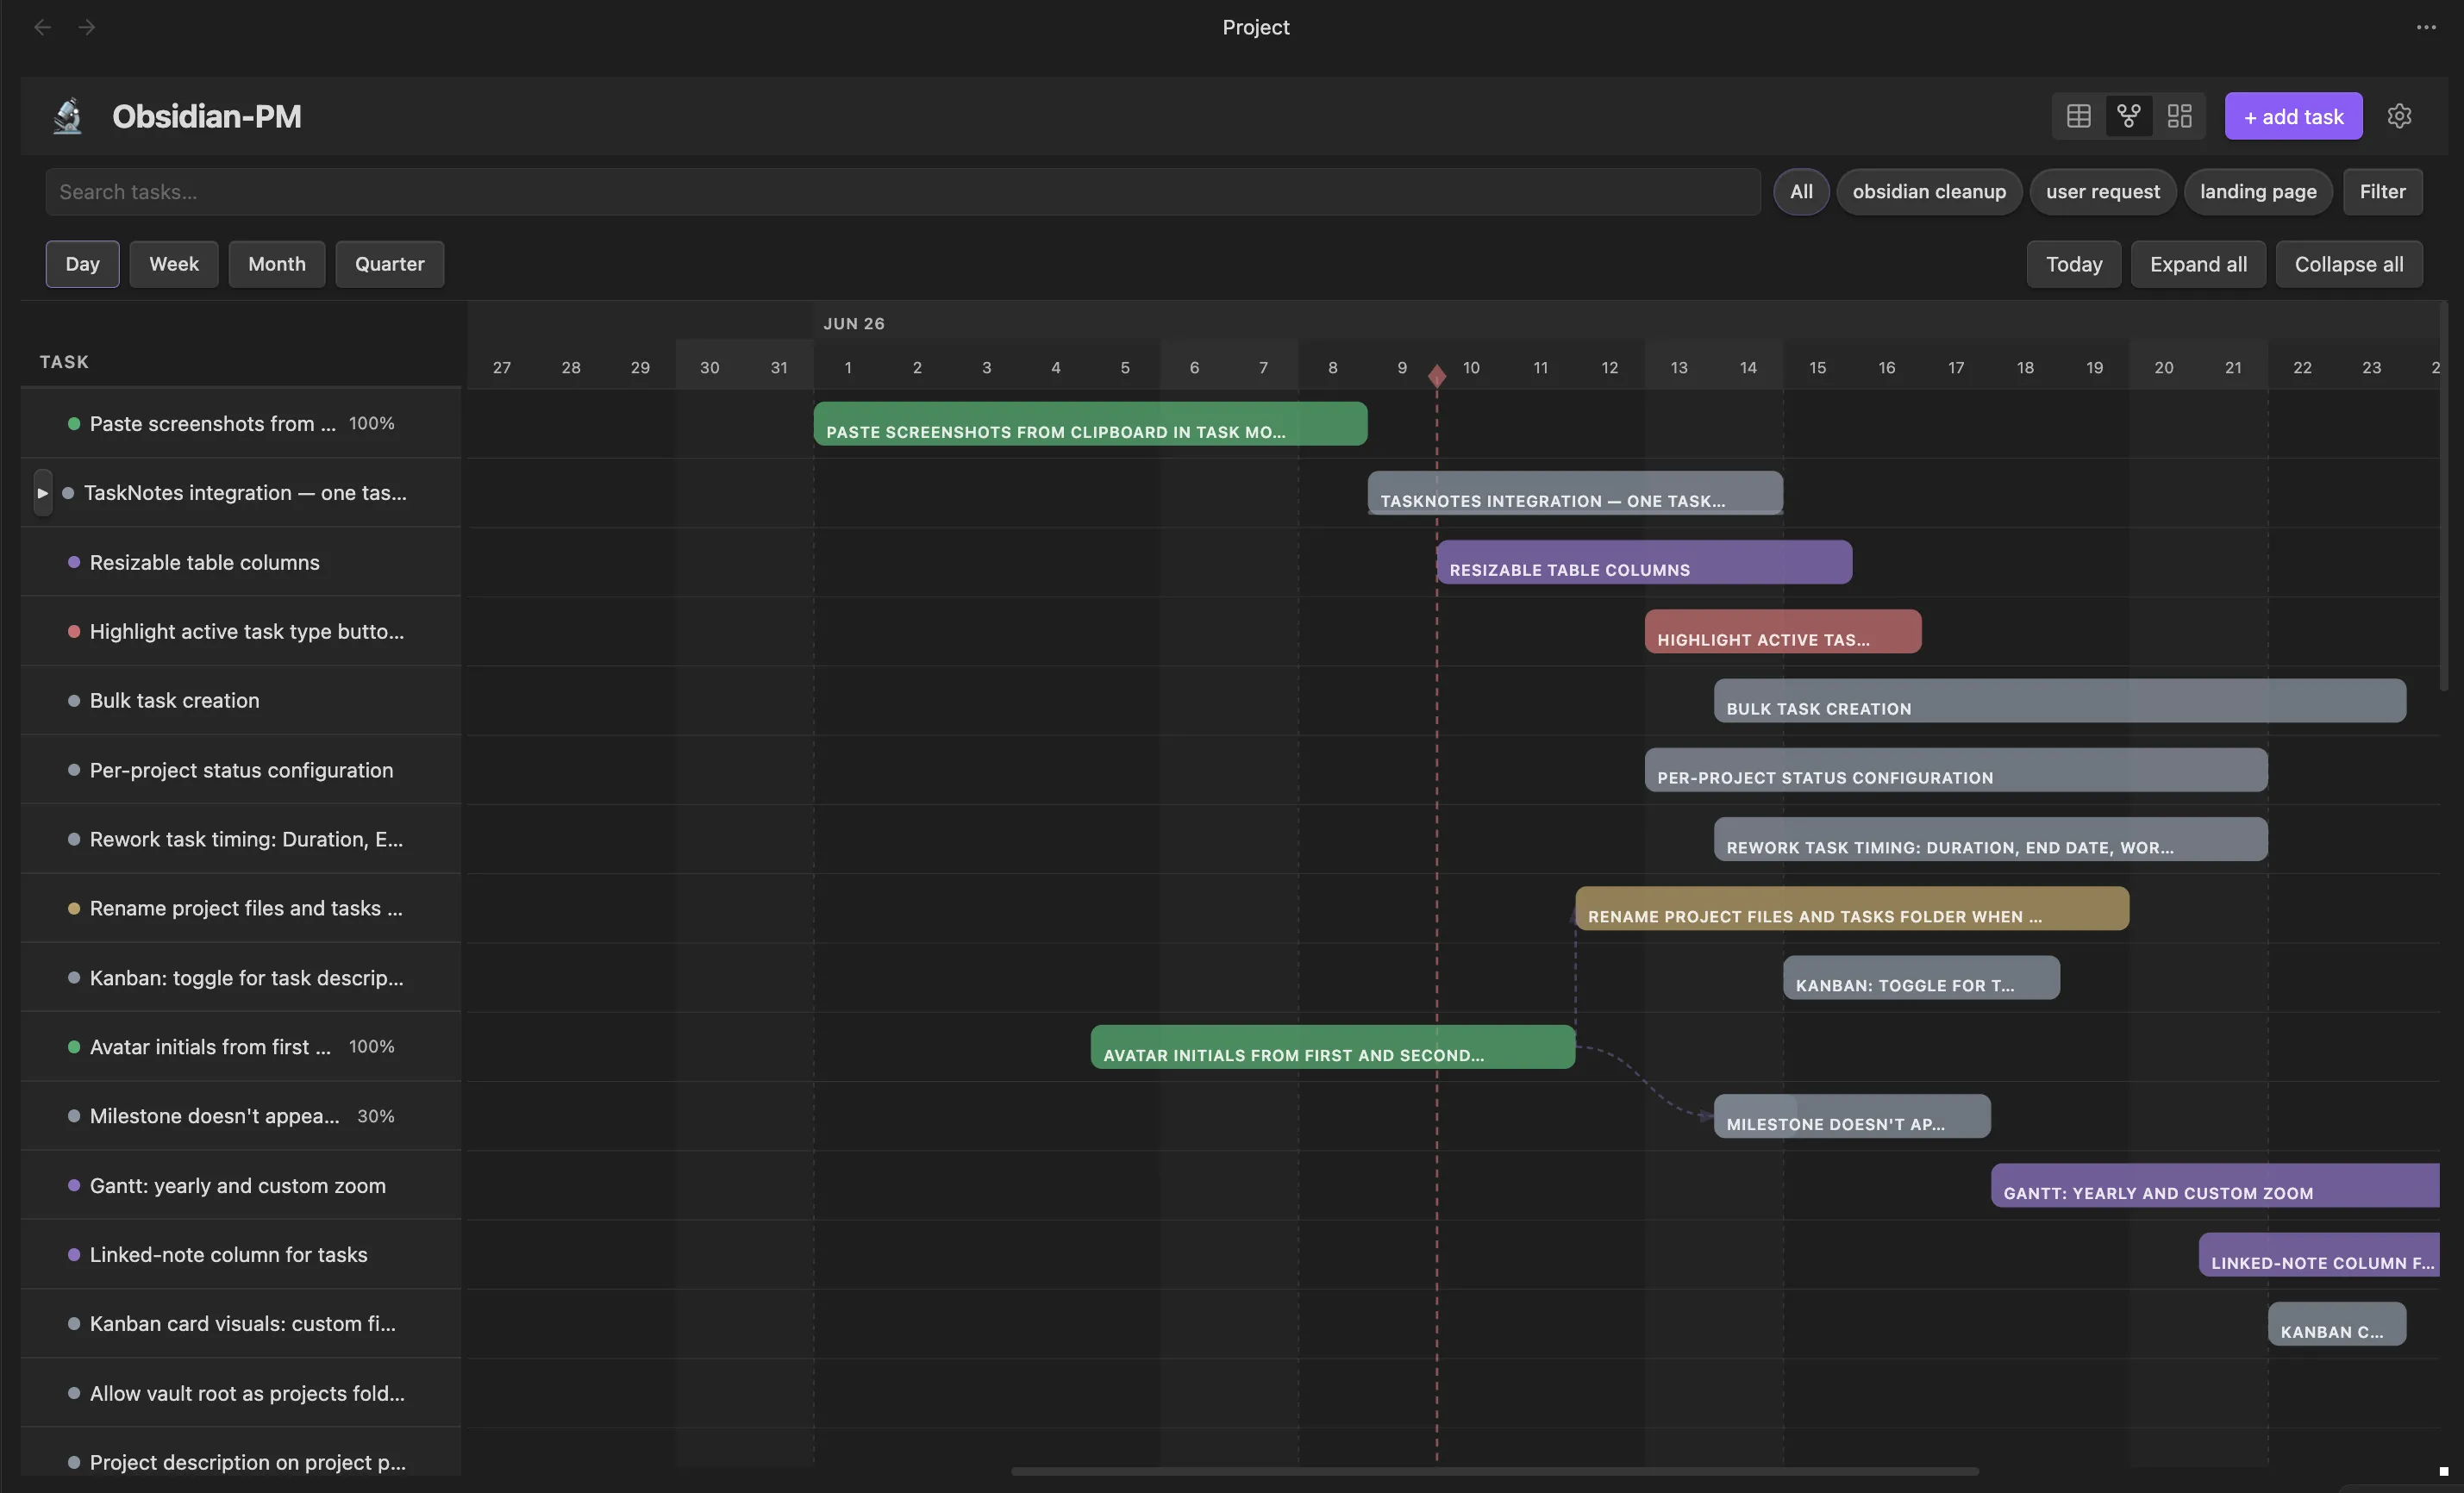The image size is (2464, 1493).
Task: Click the horizontal scrollbar at the chart bottom
Action: coord(1495,1471)
